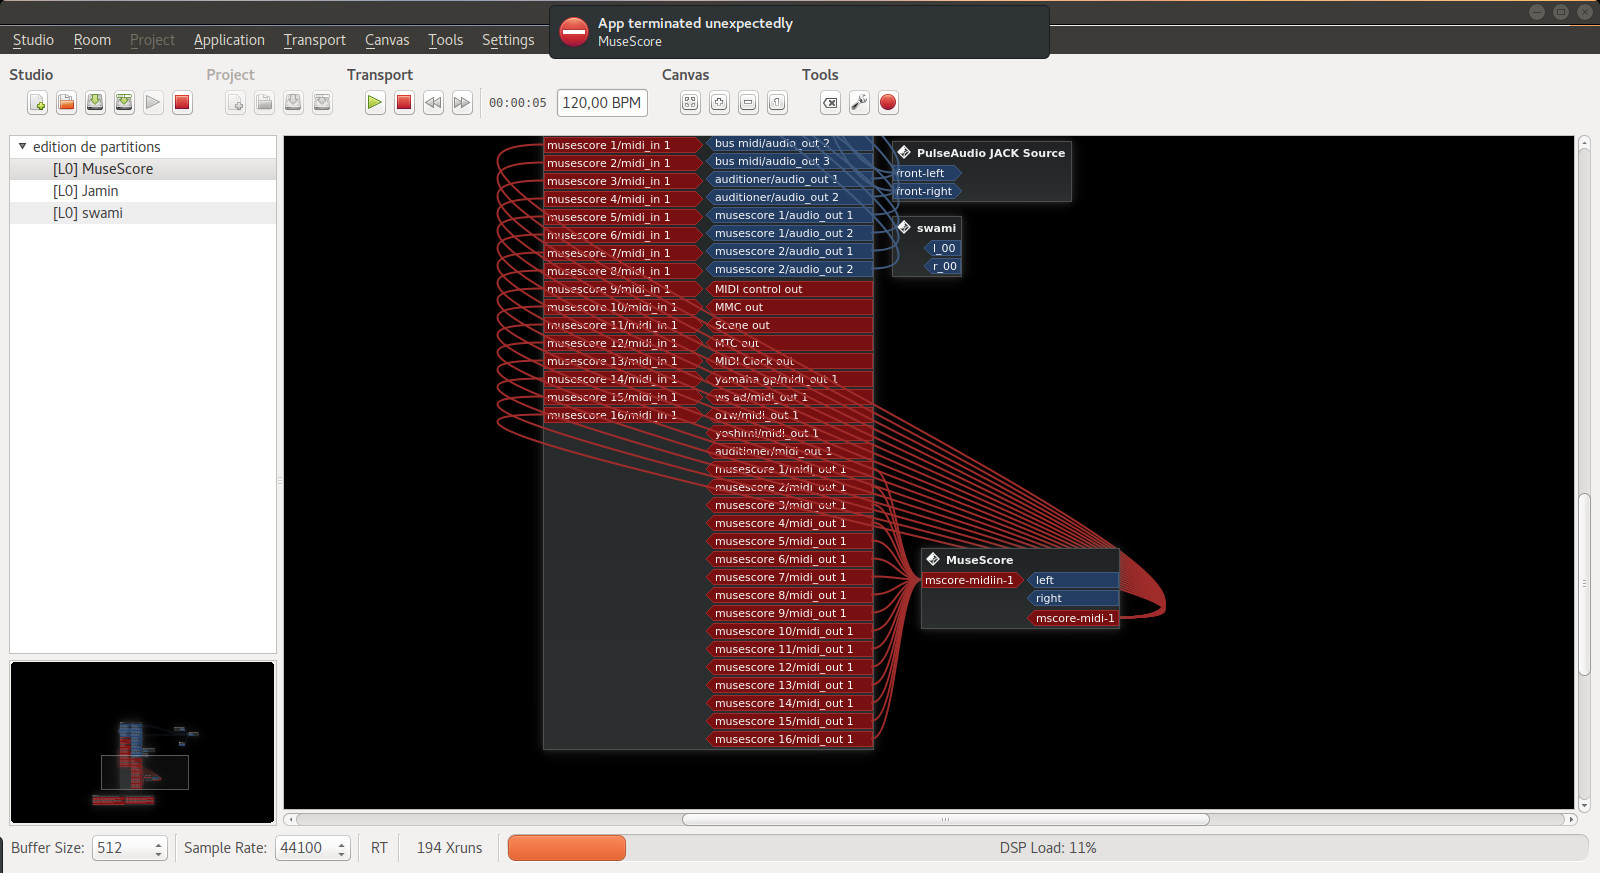Click the canvas zoom-to-fit icon
The image size is (1600, 873).
[690, 102]
